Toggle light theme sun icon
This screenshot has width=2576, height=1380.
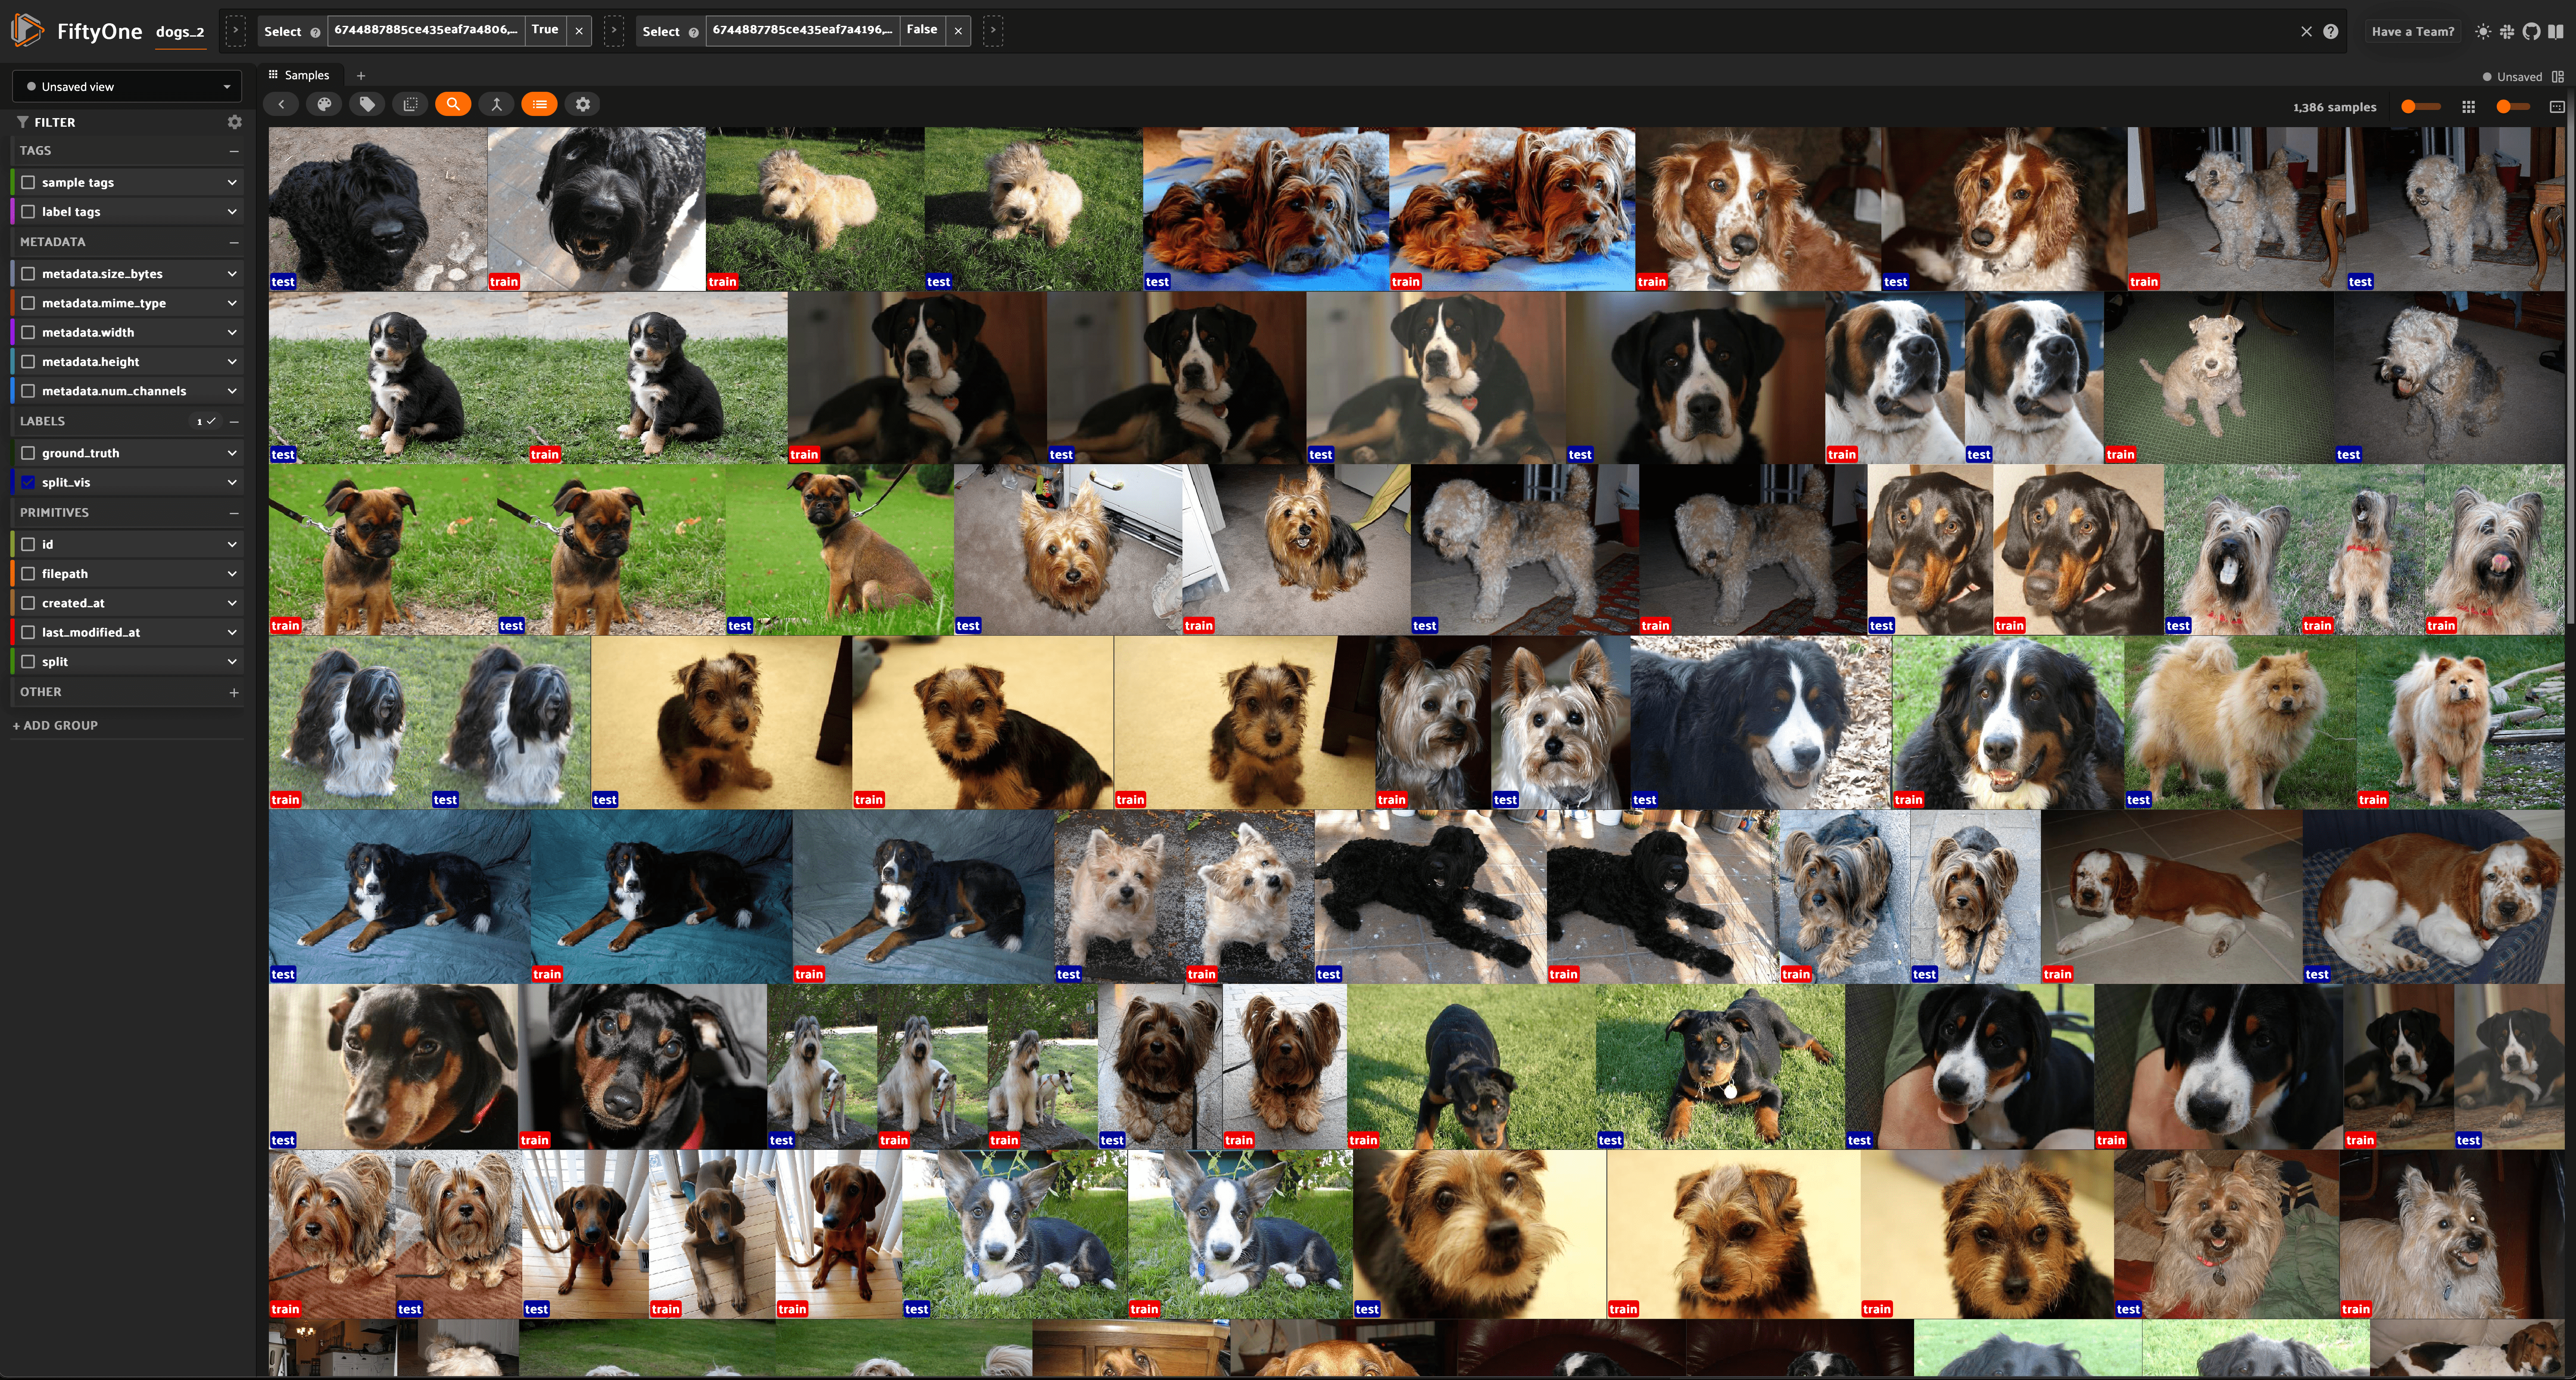pos(2483,31)
